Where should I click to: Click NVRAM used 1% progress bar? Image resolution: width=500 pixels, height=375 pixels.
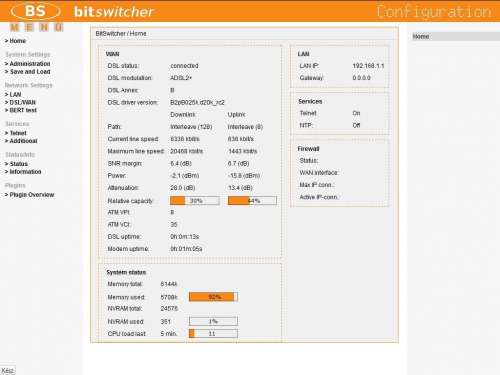pos(213,321)
